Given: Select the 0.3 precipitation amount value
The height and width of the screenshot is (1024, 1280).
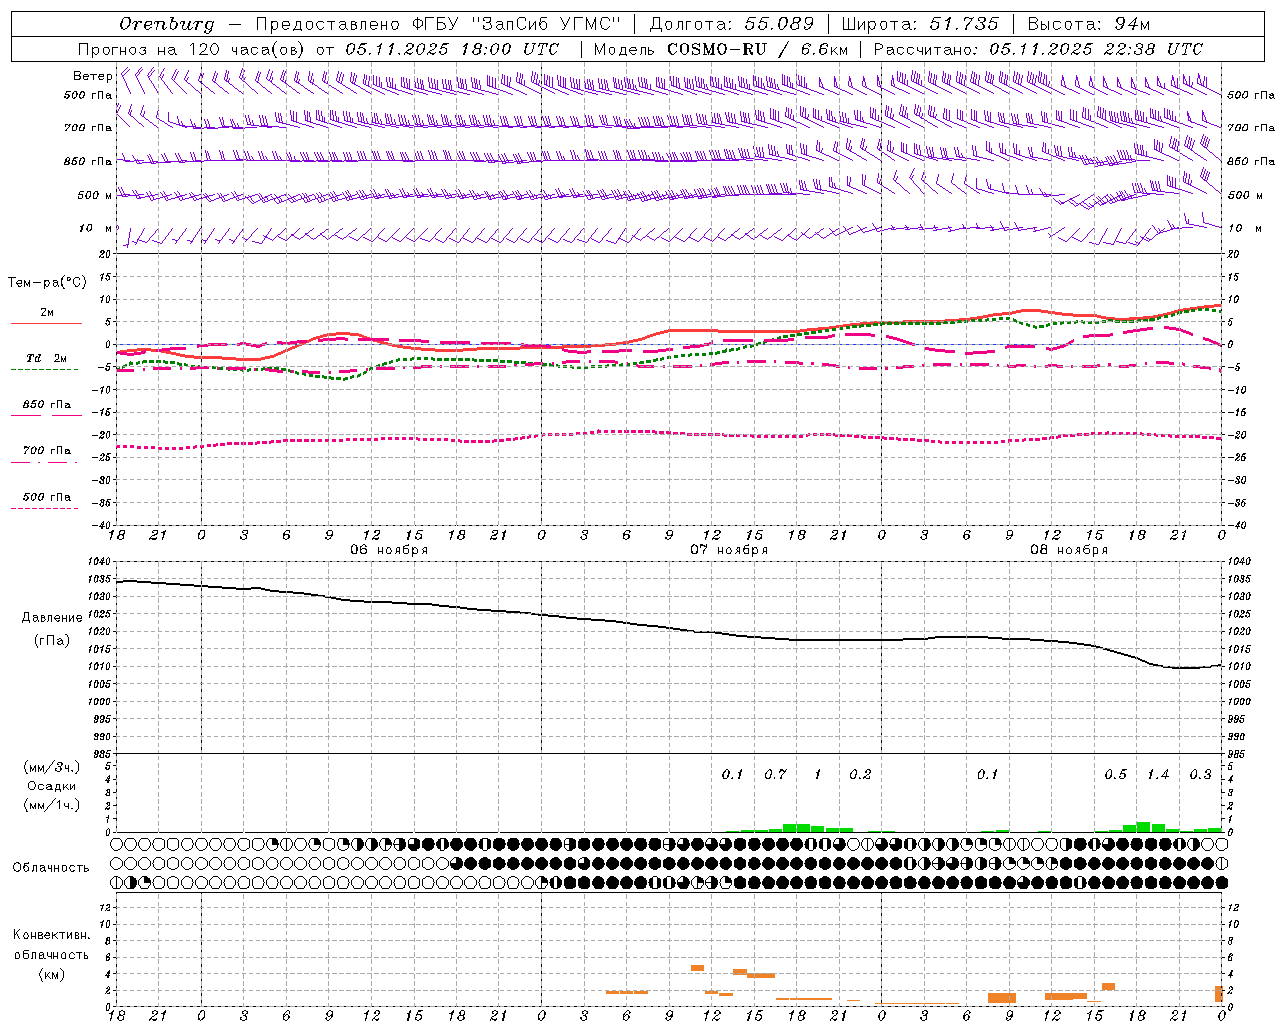Looking at the screenshot, I should [1200, 775].
